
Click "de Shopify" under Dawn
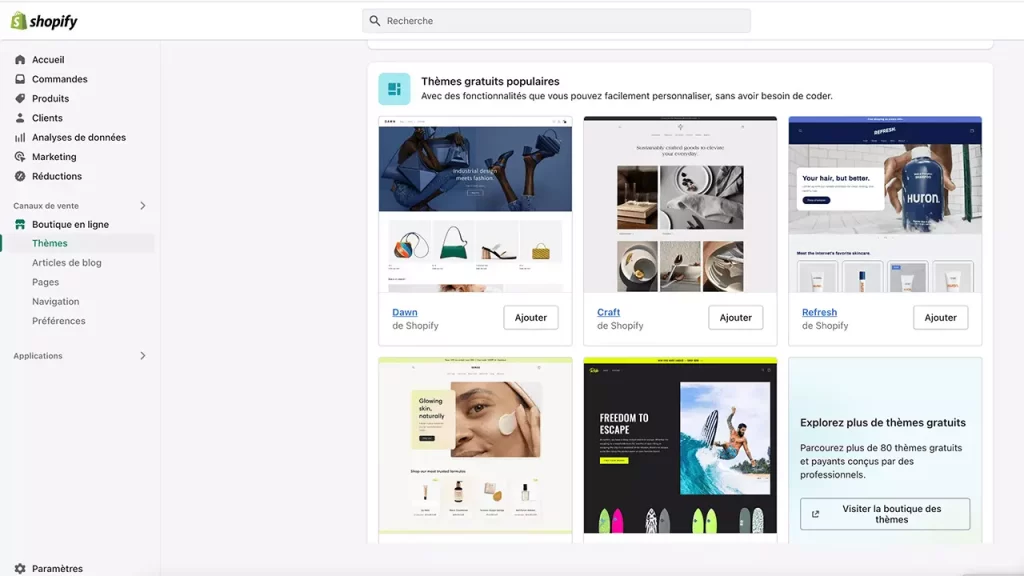(415, 326)
